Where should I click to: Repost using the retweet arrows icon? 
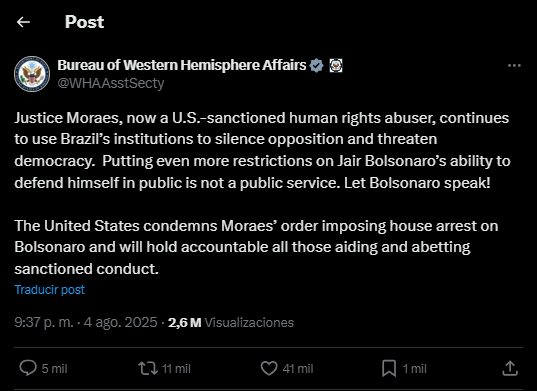pos(148,368)
